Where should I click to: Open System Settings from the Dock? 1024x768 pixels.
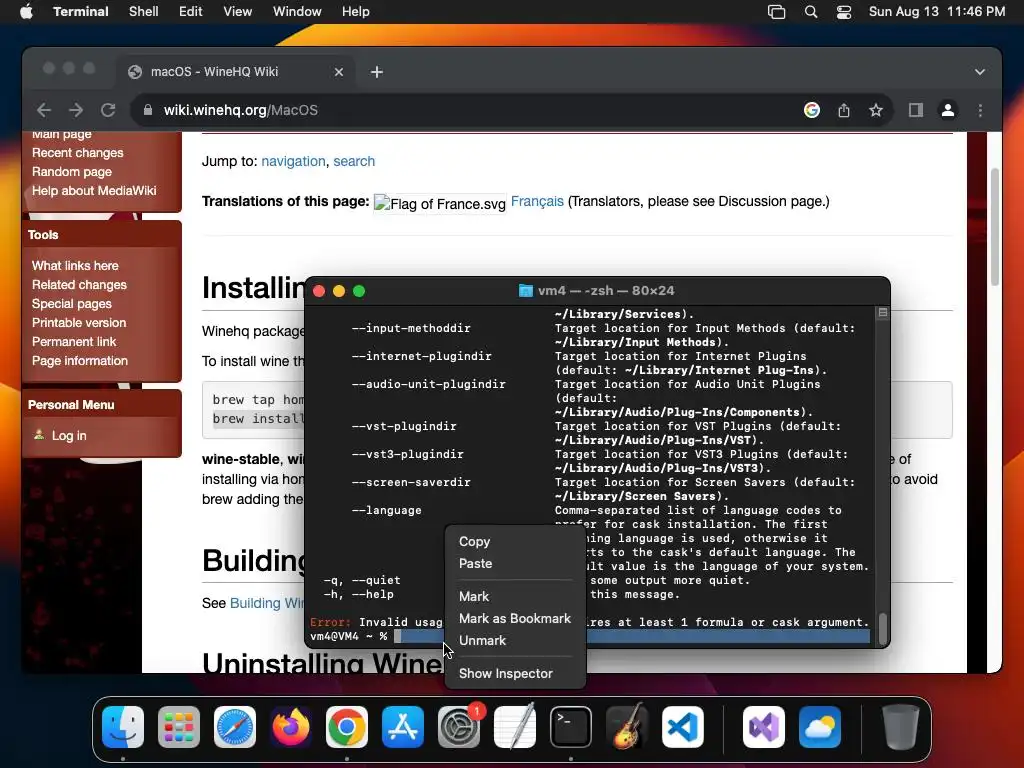click(459, 727)
